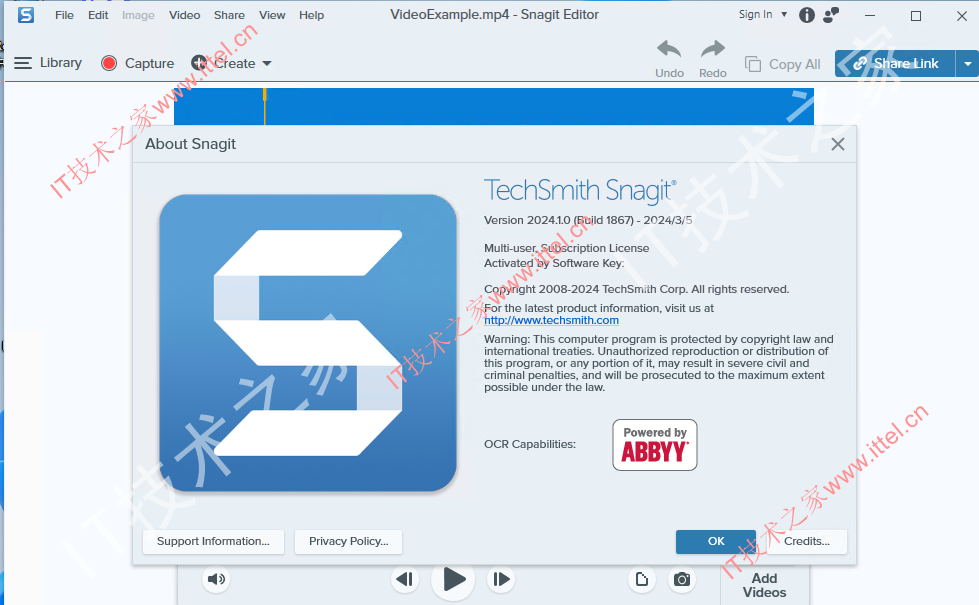Close the About Snagit dialog
Viewport: 979px width, 605px height.
click(x=838, y=144)
